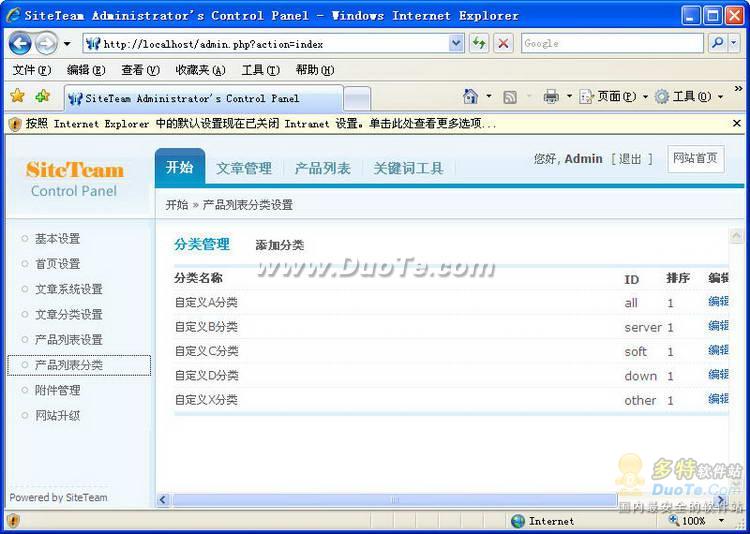The width and height of the screenshot is (750, 534).
Task: Click into the Google search box
Action: coord(612,44)
